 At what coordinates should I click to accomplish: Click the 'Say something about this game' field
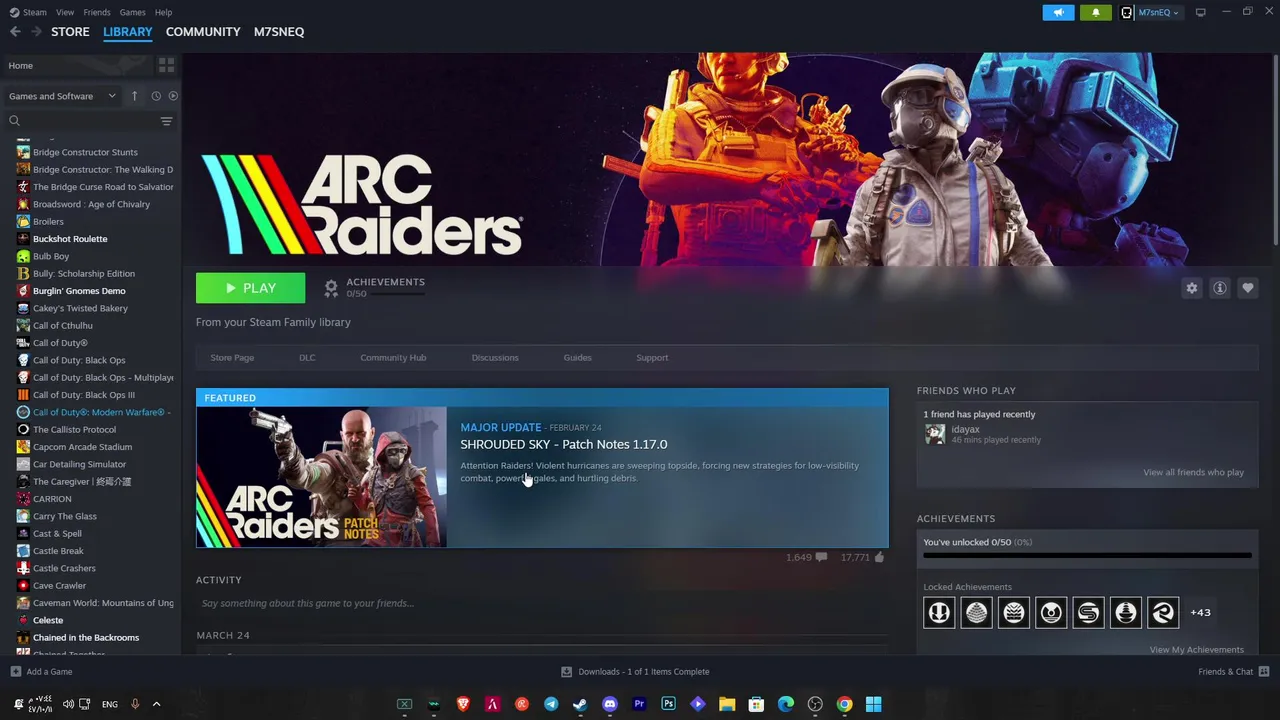pos(541,603)
